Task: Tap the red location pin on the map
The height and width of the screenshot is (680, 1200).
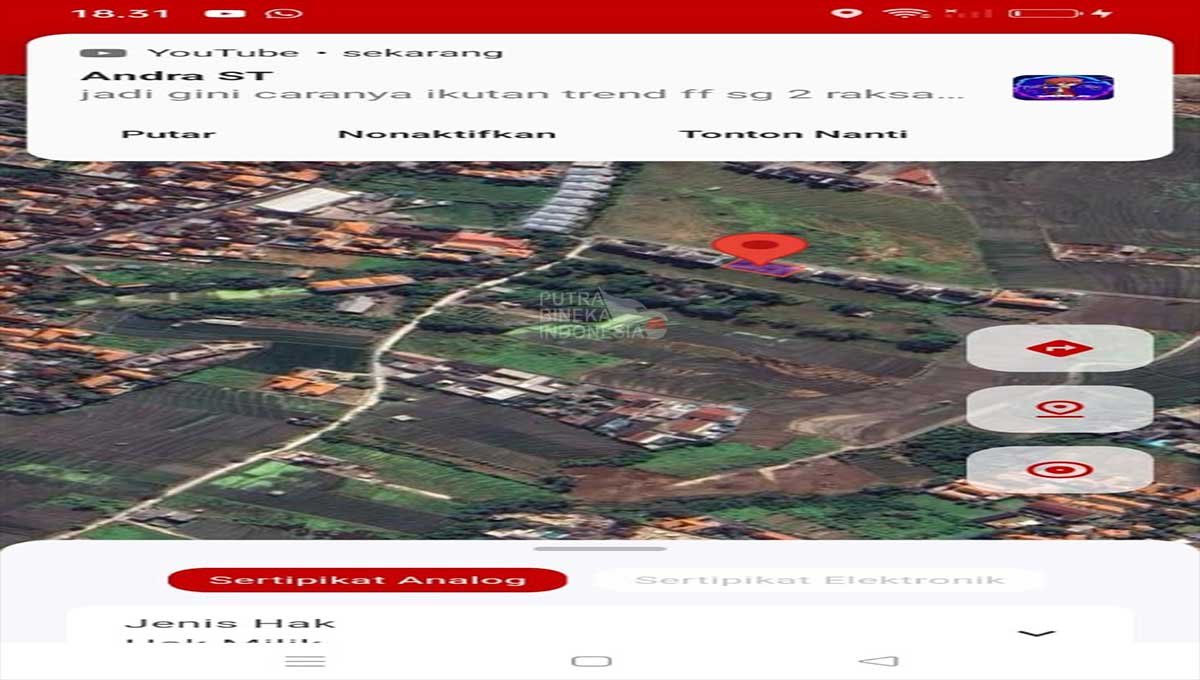Action: (x=760, y=249)
